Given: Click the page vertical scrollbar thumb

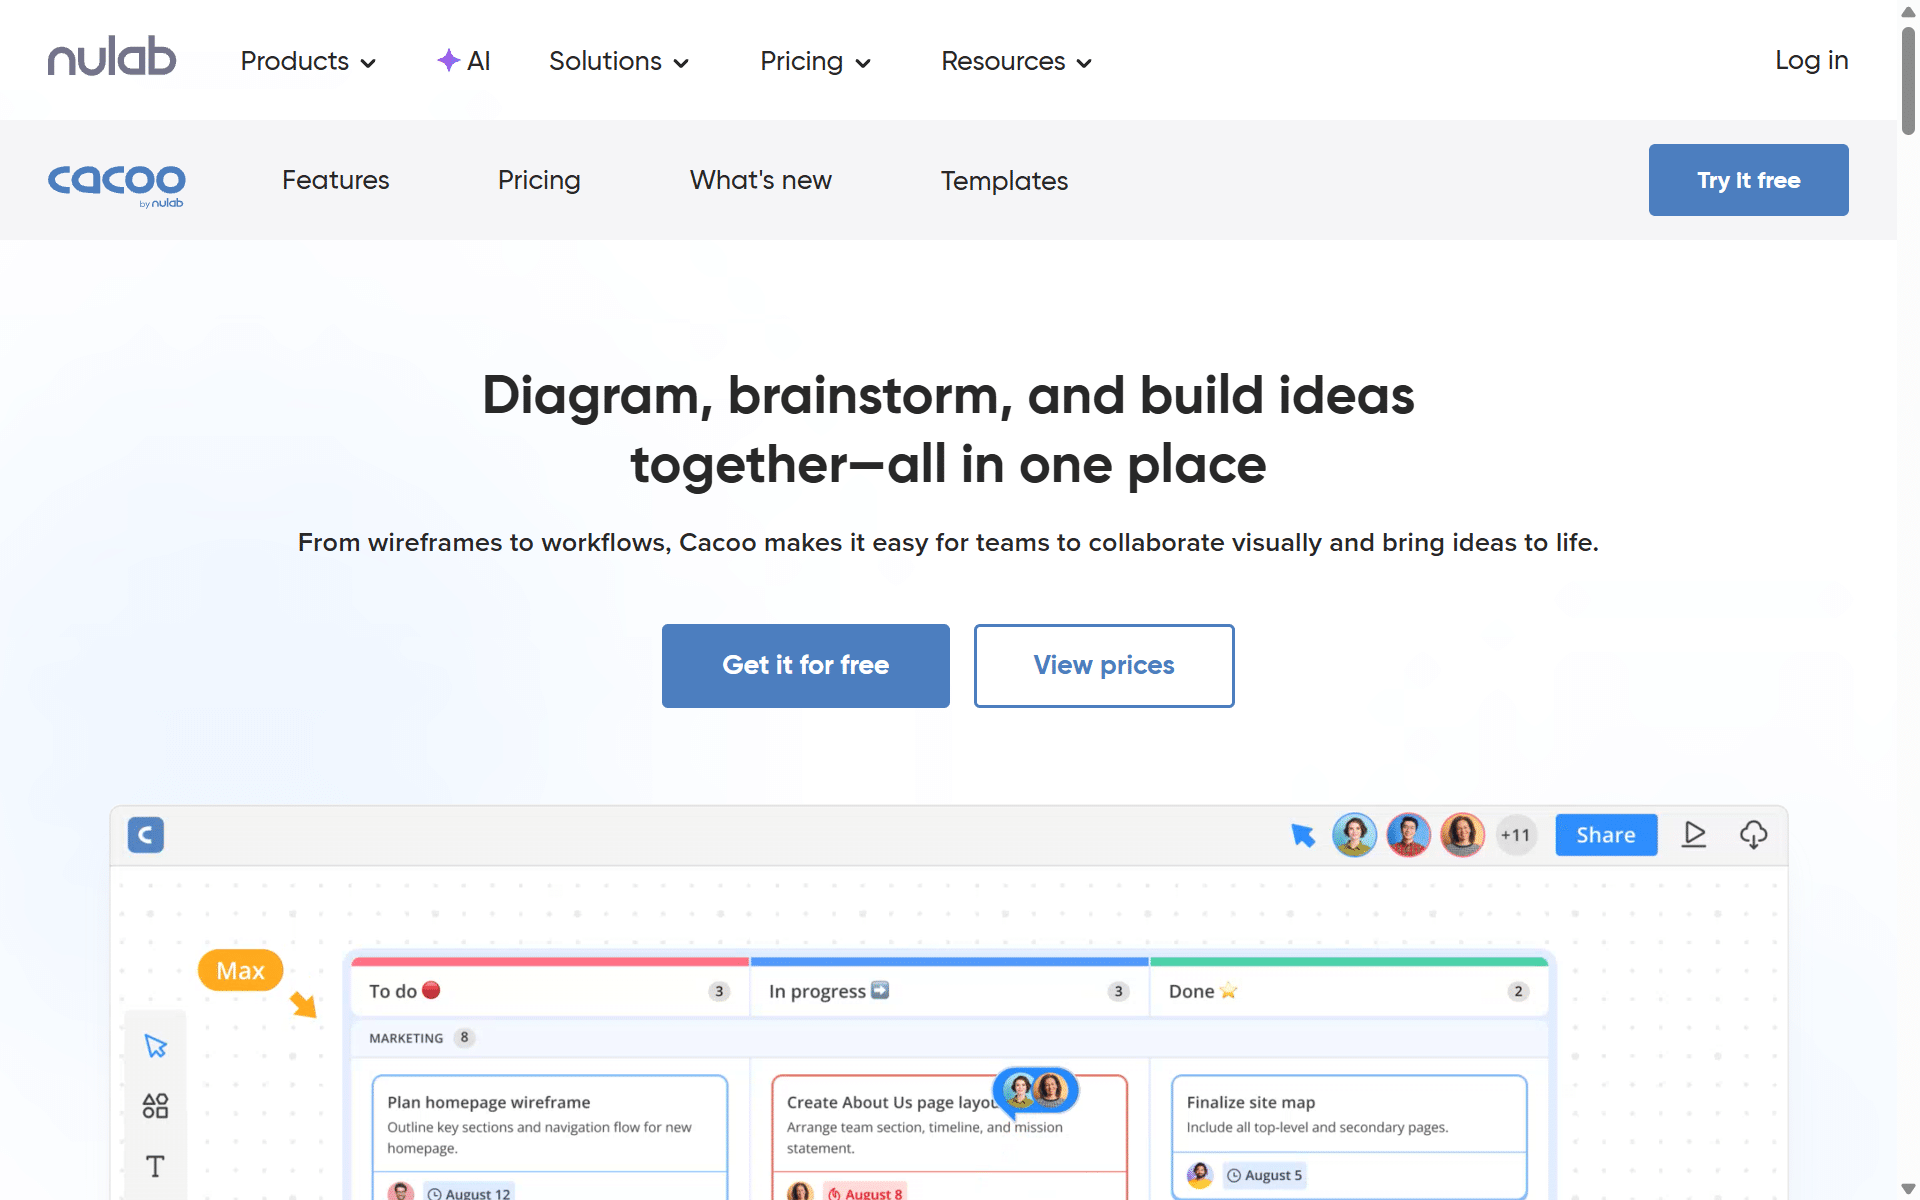Looking at the screenshot, I should [x=1908, y=80].
